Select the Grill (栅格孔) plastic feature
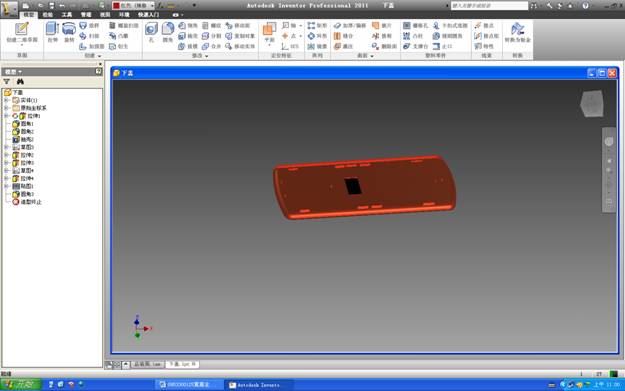This screenshot has height=391, width=625. click(x=415, y=26)
